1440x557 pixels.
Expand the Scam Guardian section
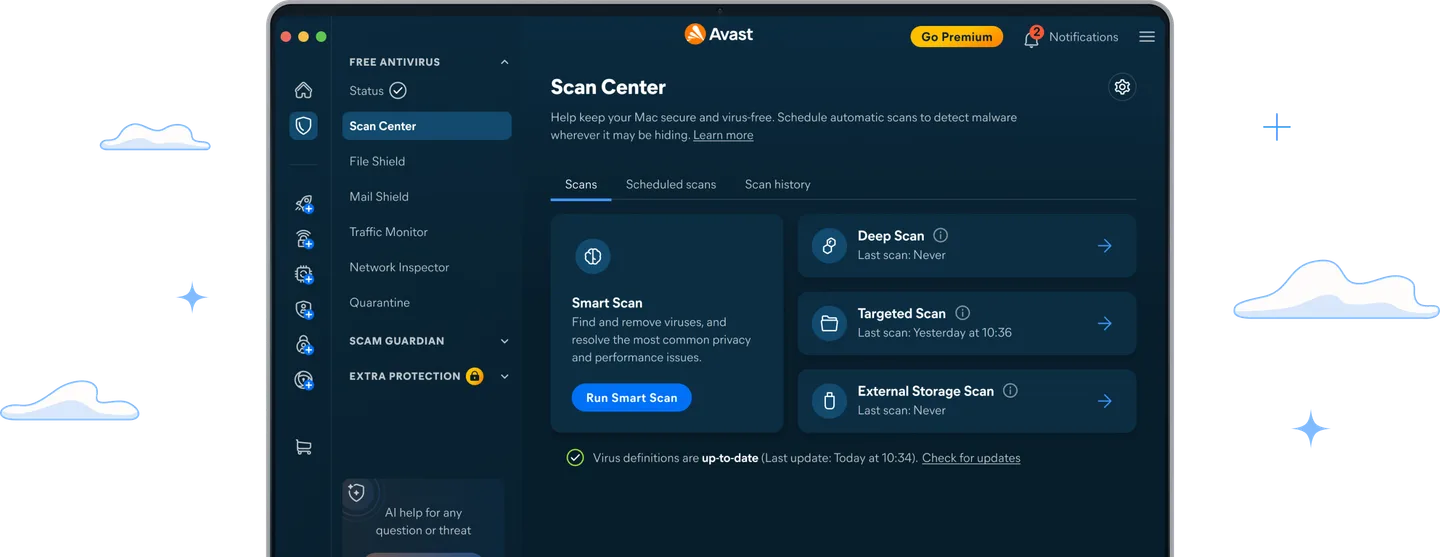click(504, 341)
